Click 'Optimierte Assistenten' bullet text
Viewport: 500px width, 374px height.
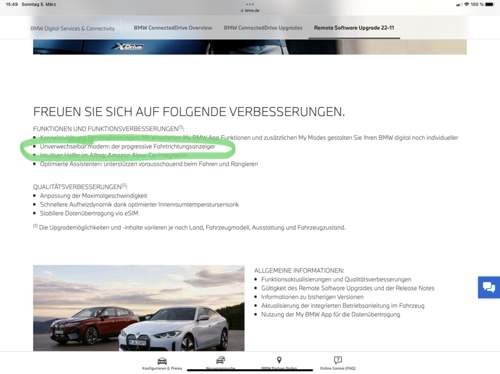(x=149, y=164)
